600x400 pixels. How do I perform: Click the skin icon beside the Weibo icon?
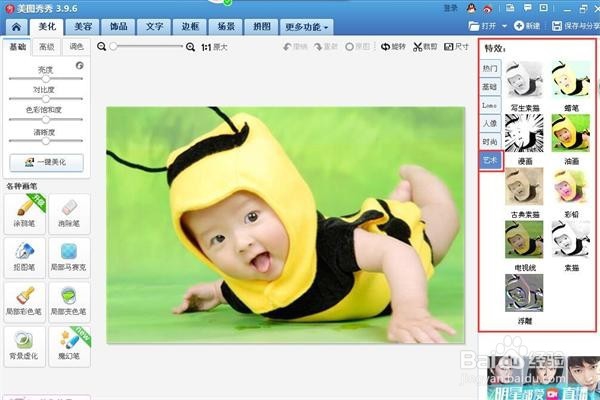pos(510,8)
